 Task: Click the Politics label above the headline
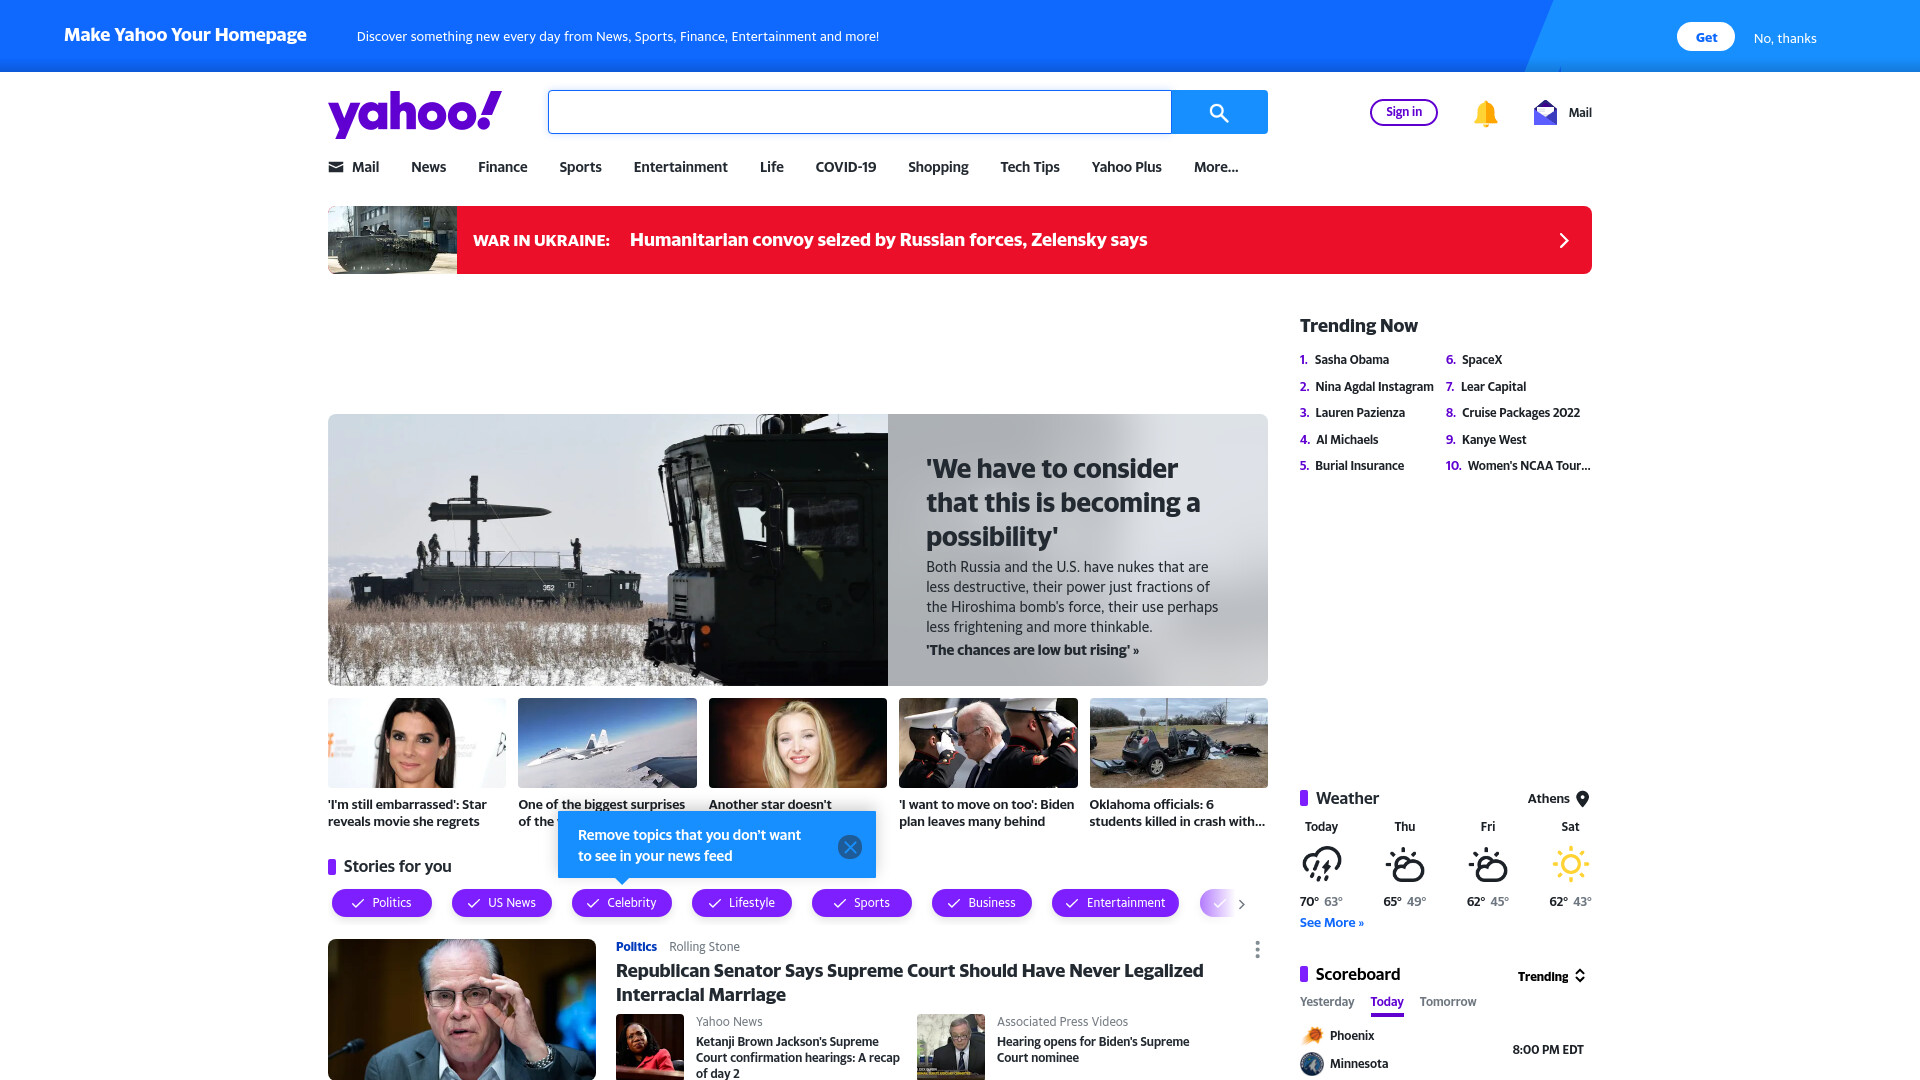(636, 947)
